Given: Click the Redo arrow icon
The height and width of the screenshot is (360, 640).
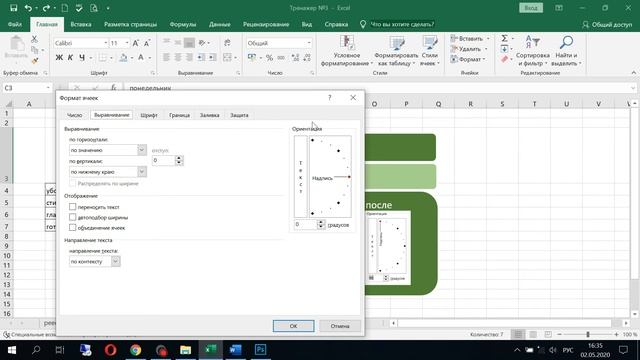Looking at the screenshot, I should [46, 8].
